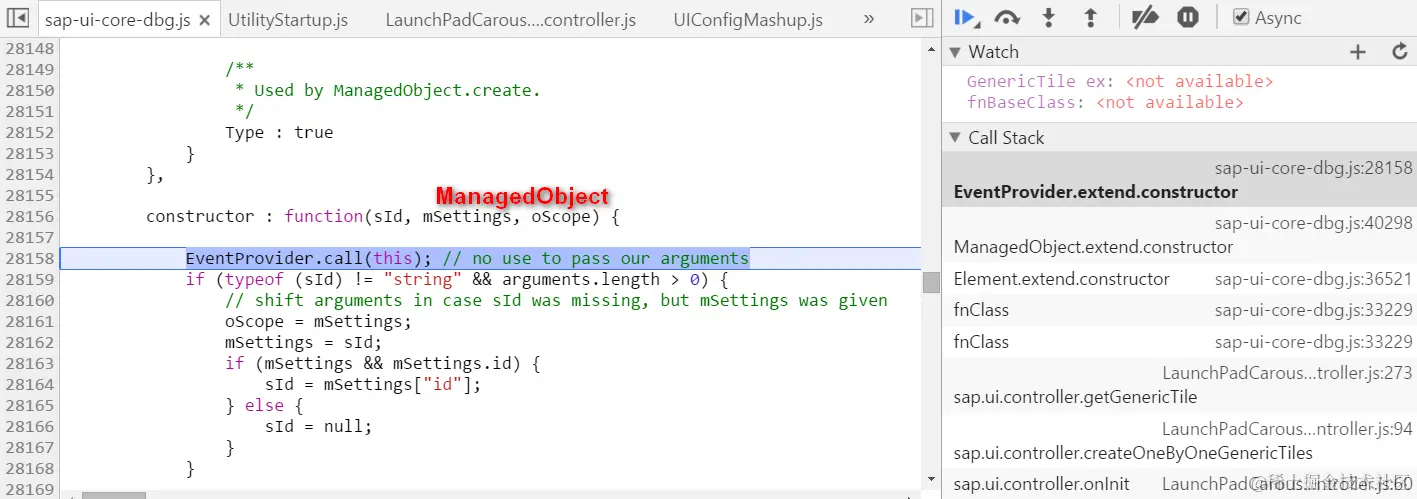Select Element.extend.constructor stack frame
This screenshot has width=1417, height=499.
click(x=1179, y=279)
